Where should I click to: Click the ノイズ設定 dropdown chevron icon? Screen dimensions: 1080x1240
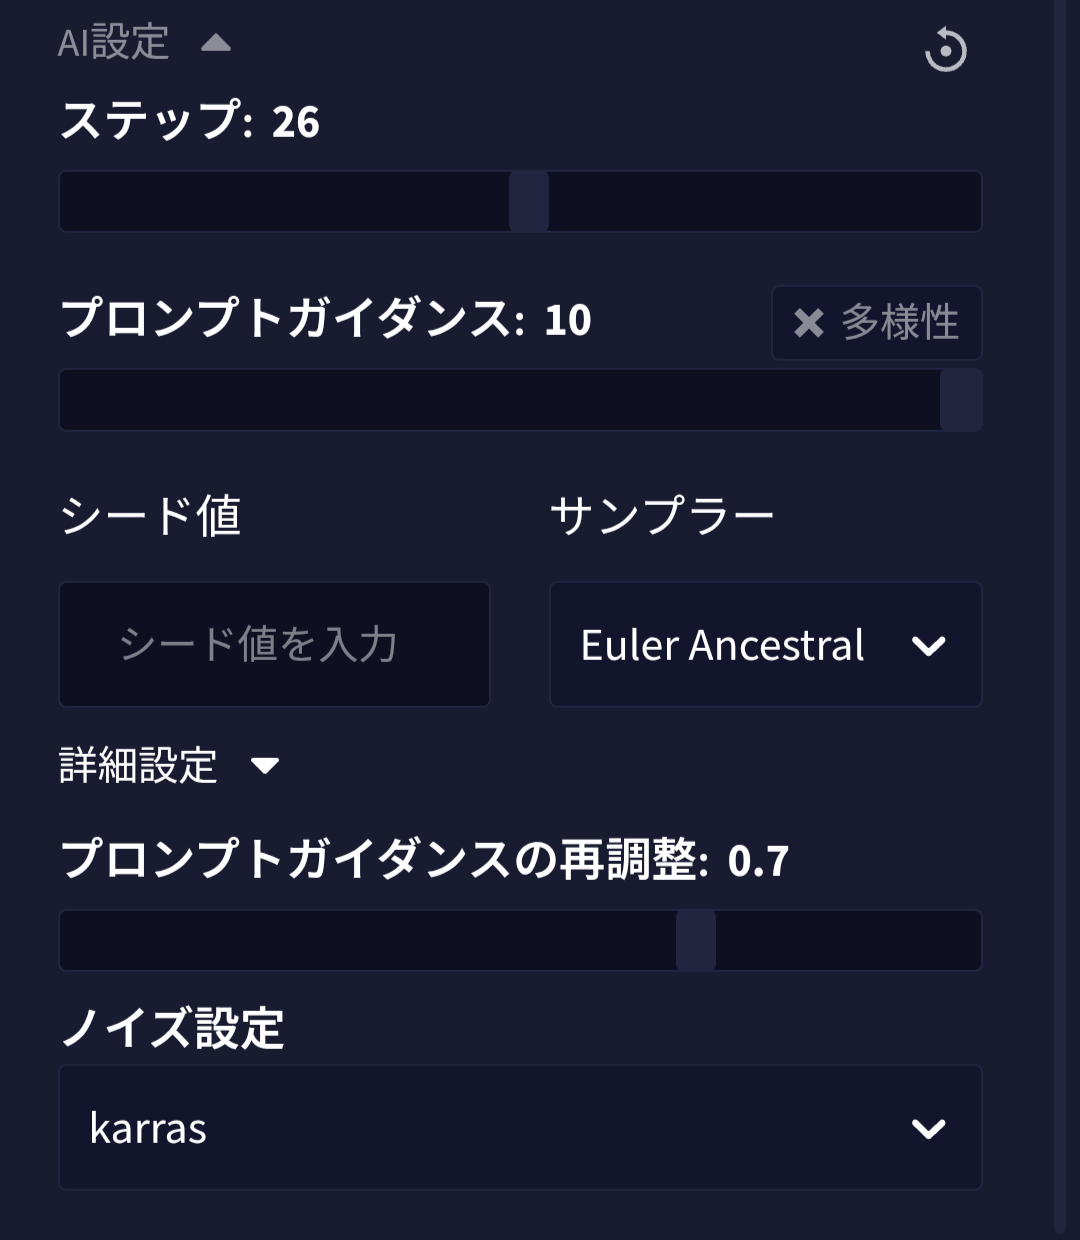(x=928, y=1129)
